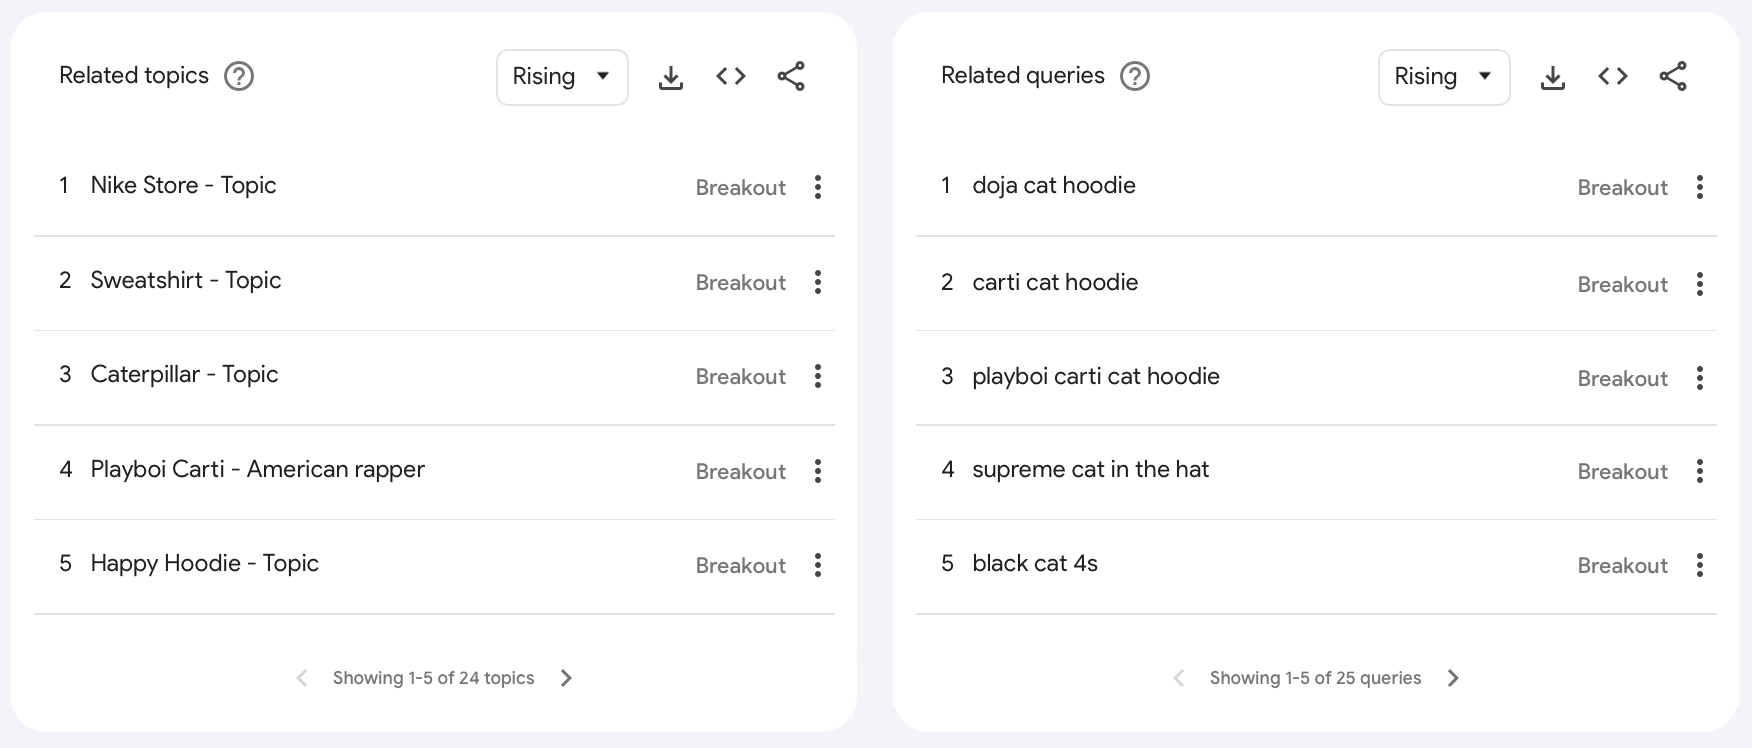Open more options for black cat 4s
The image size is (1752, 748).
click(1700, 565)
